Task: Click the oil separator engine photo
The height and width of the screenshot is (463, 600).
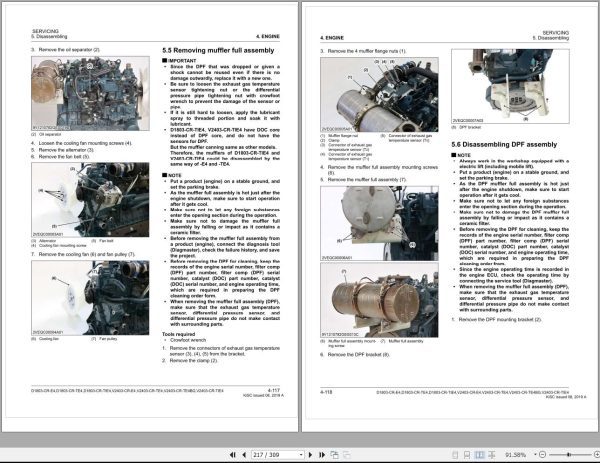Action: pos(90,93)
